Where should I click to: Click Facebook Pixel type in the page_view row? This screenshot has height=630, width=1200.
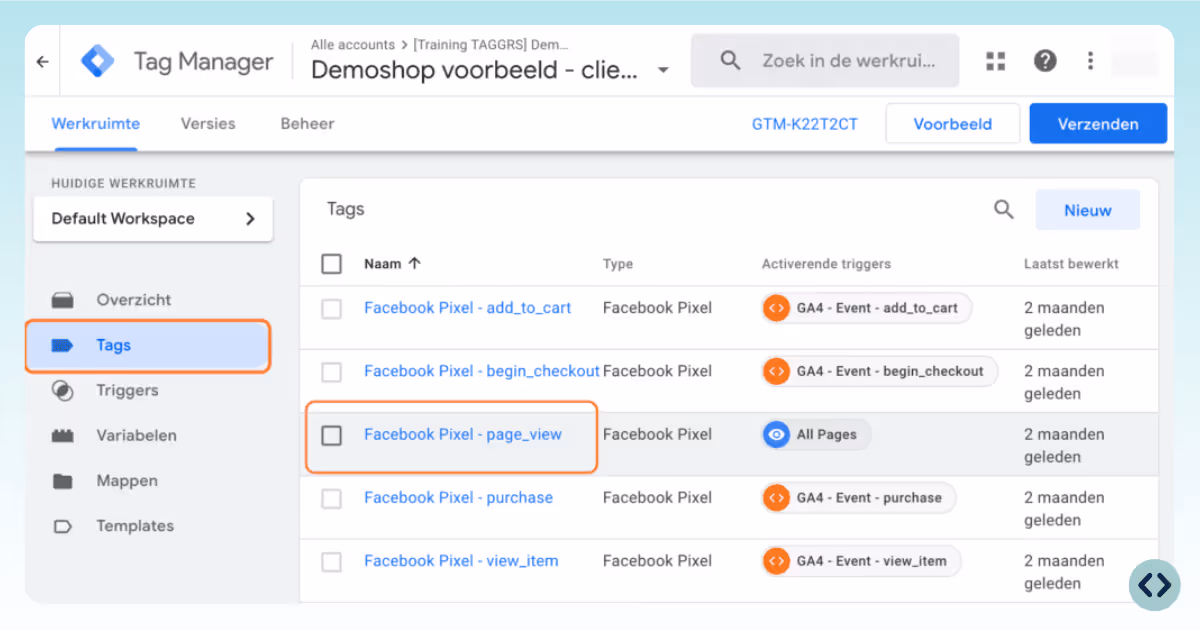(657, 434)
